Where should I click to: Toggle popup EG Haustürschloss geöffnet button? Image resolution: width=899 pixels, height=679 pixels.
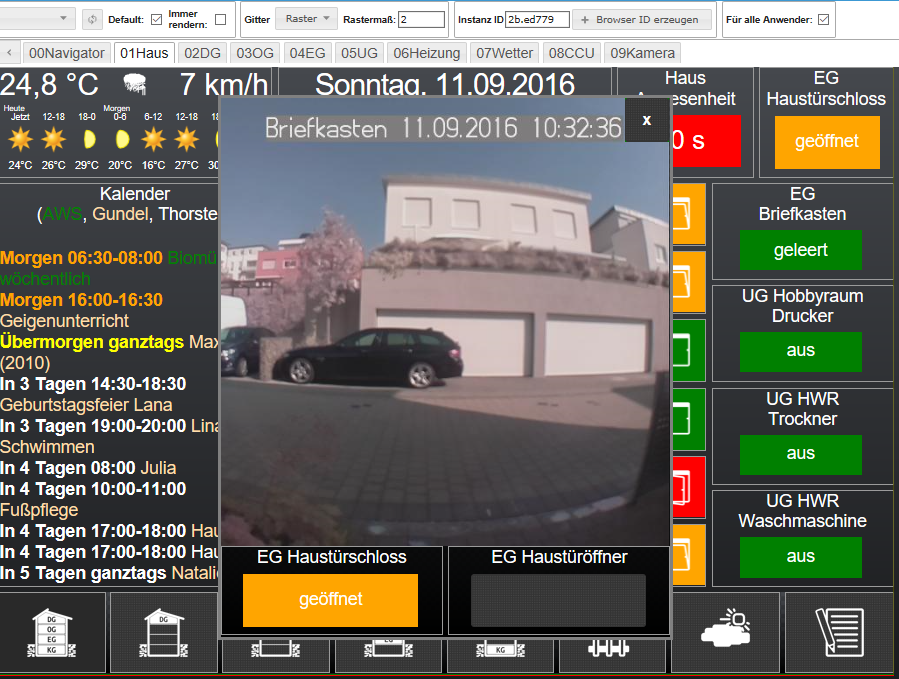point(330,600)
